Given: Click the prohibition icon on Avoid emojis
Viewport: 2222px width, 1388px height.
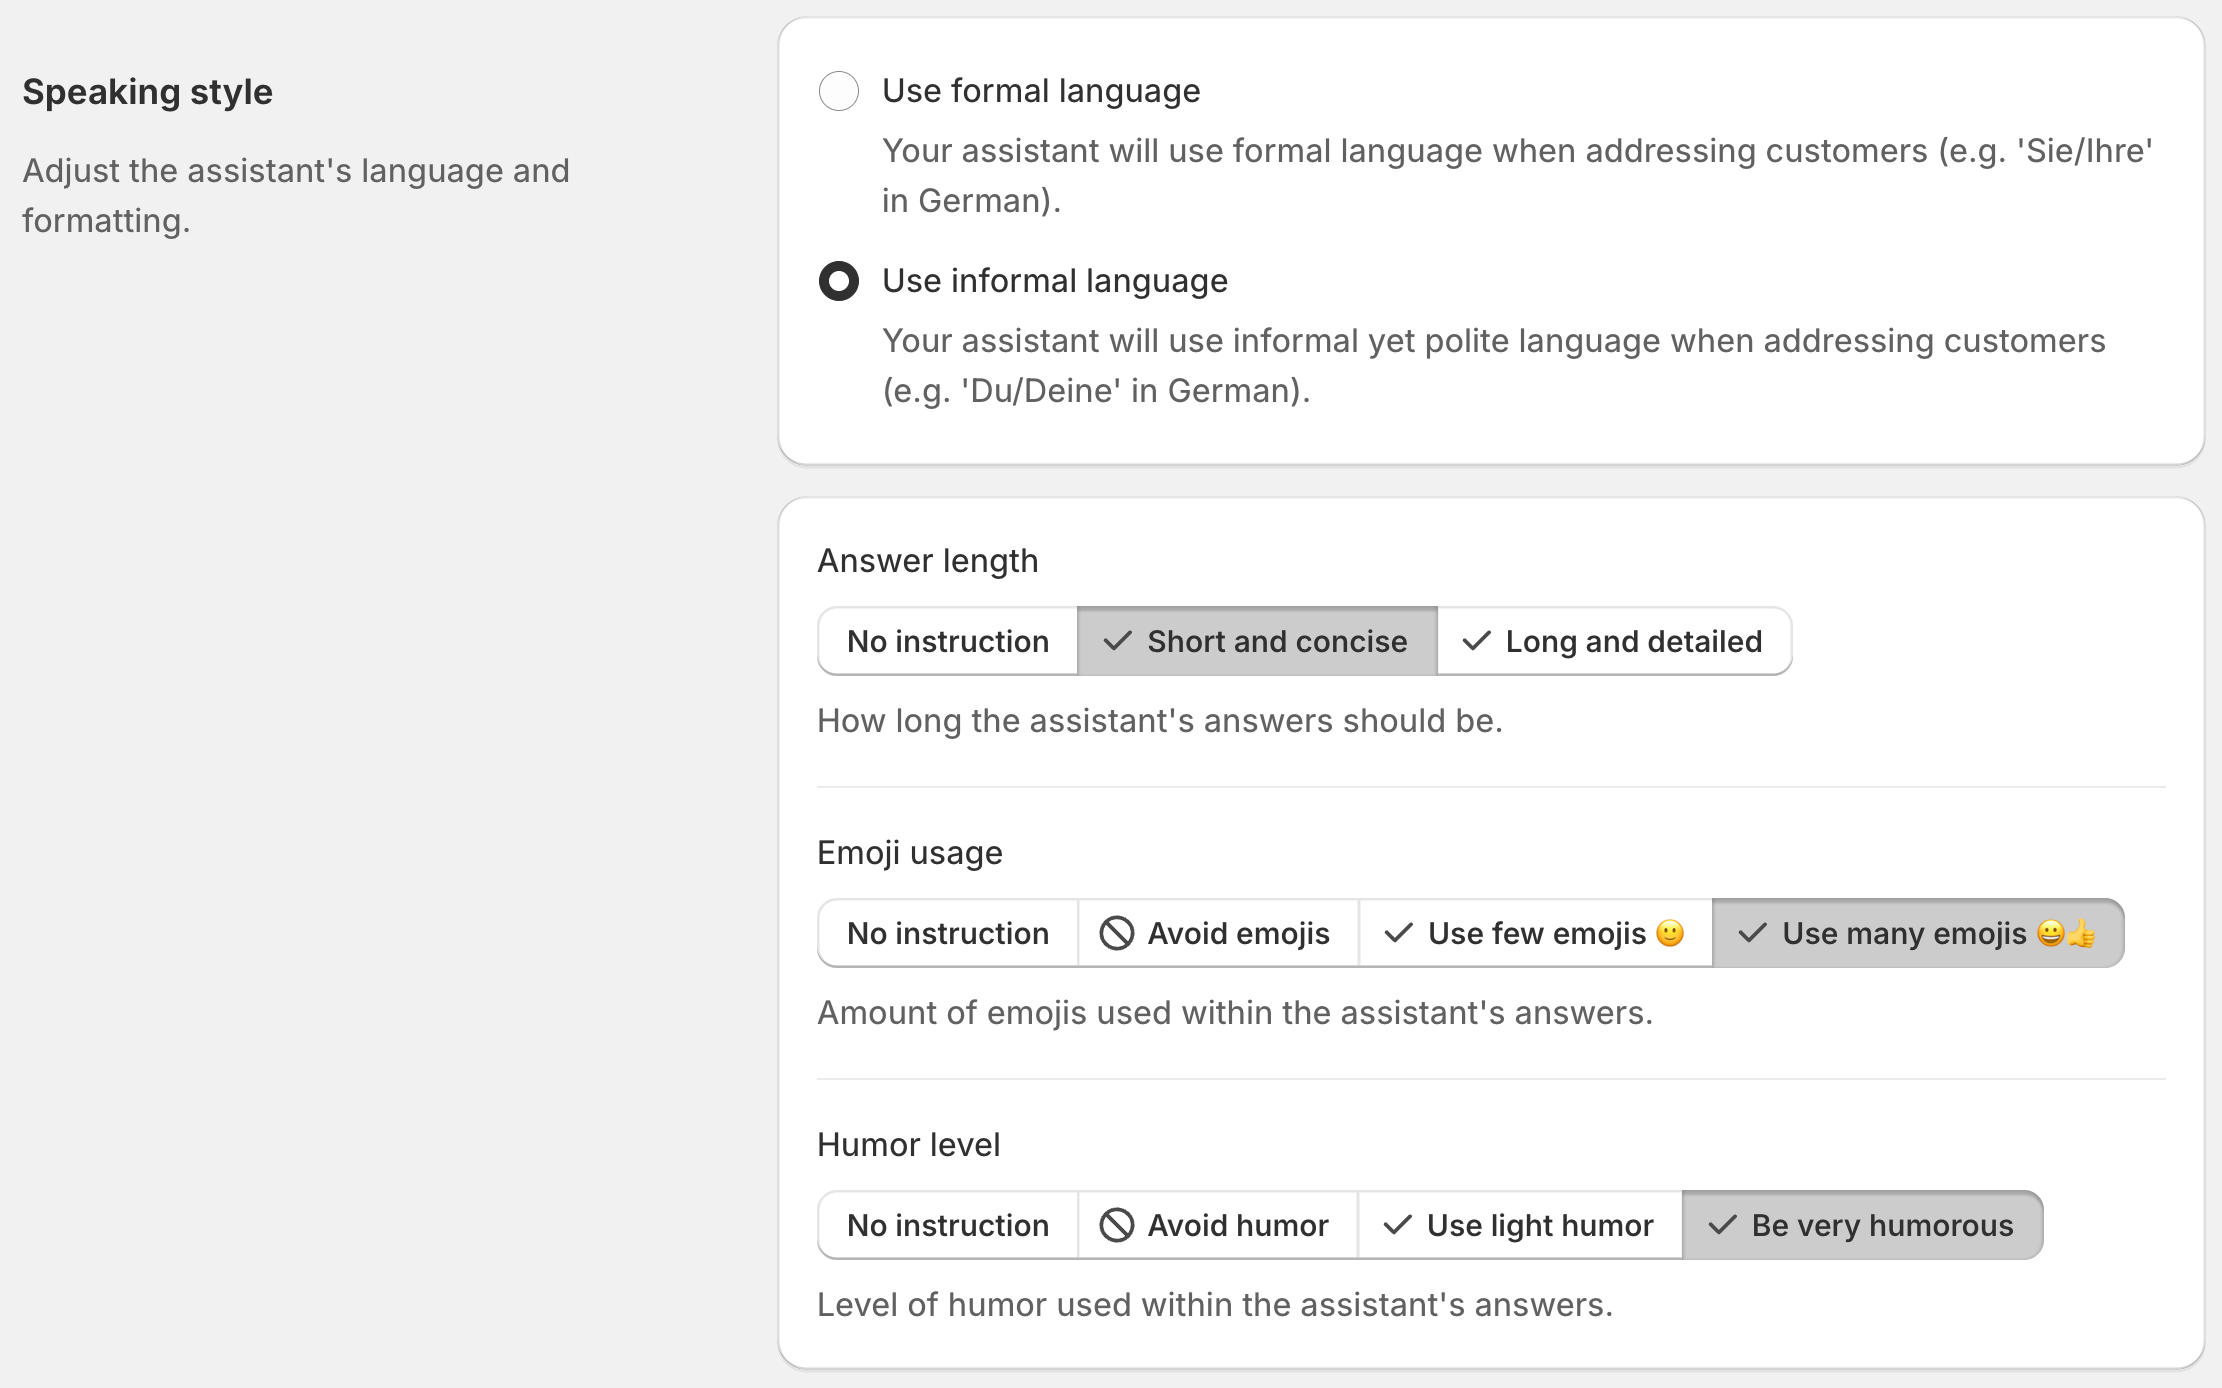Looking at the screenshot, I should tap(1116, 933).
